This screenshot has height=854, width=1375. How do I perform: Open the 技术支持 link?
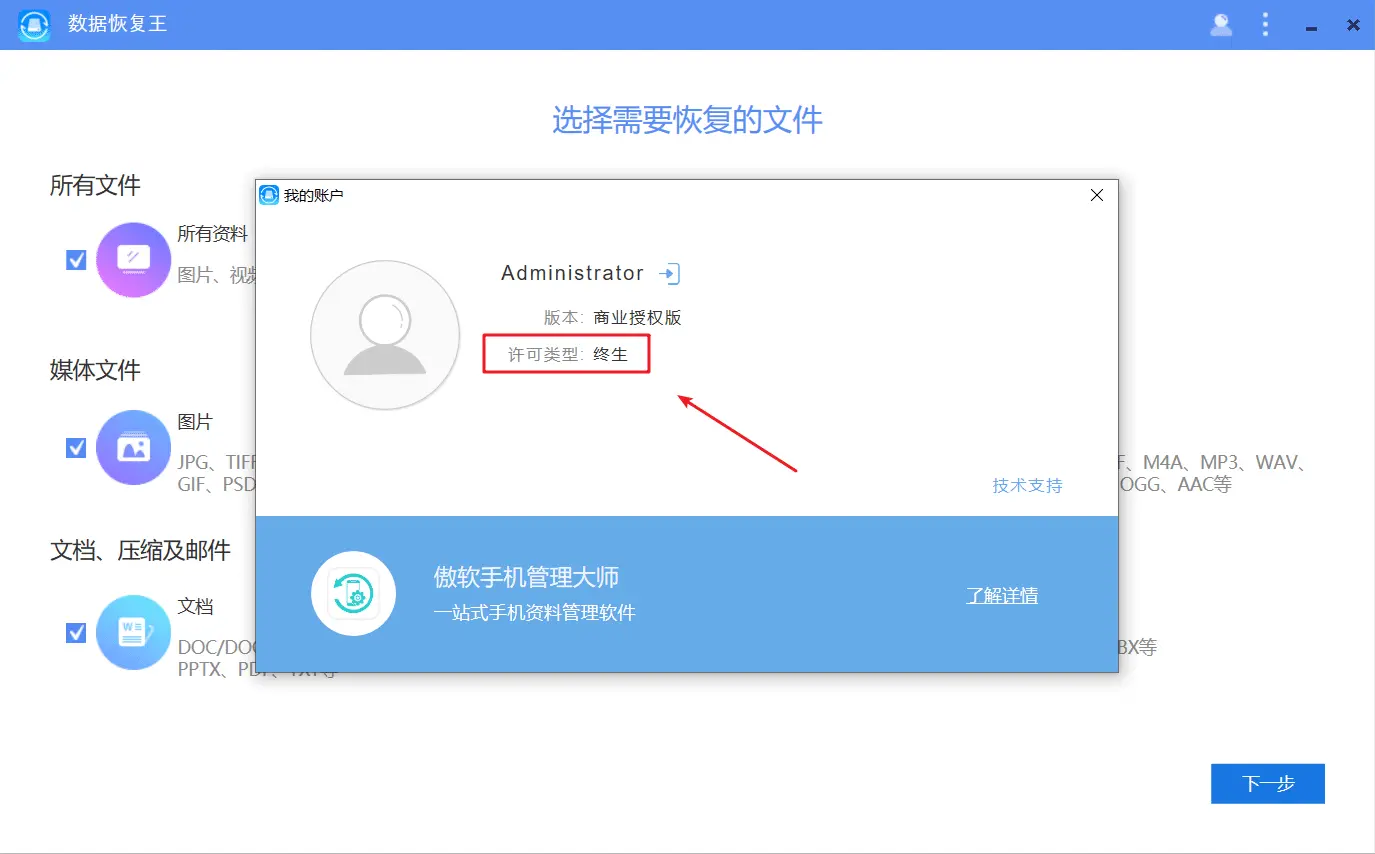point(1027,486)
